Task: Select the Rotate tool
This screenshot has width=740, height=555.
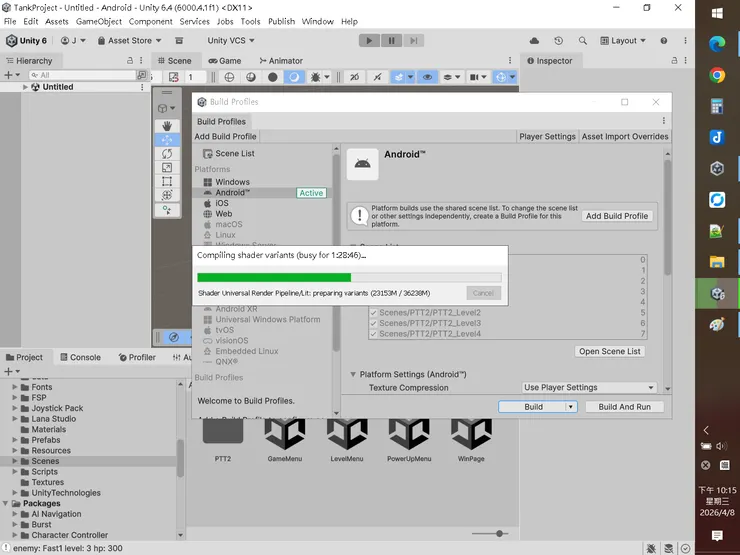Action: 167,154
